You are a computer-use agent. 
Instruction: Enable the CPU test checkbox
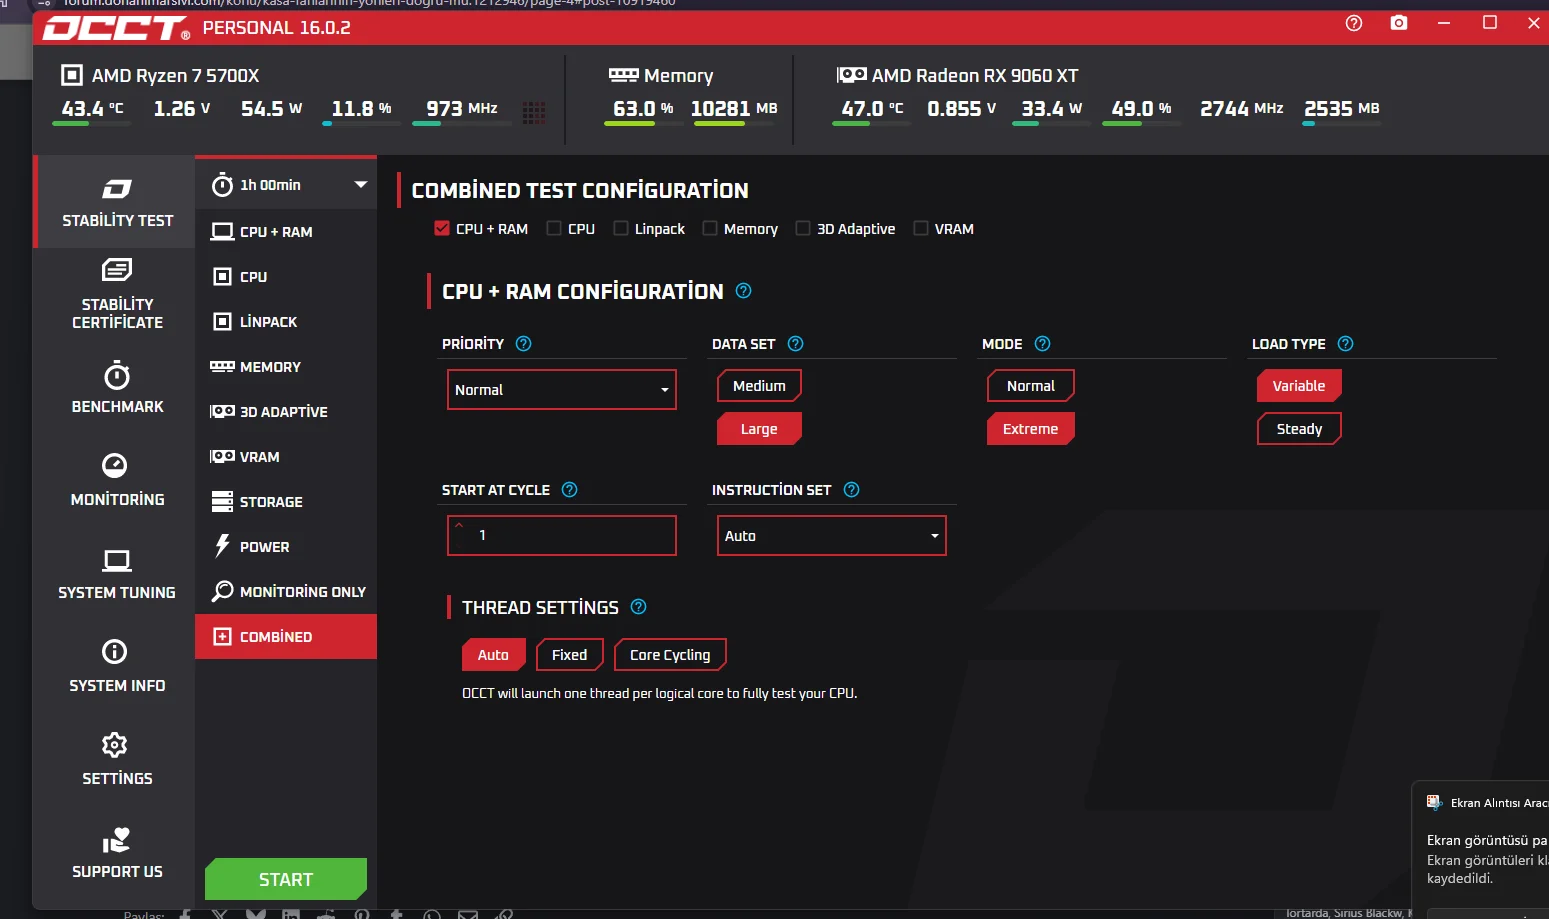click(x=554, y=228)
